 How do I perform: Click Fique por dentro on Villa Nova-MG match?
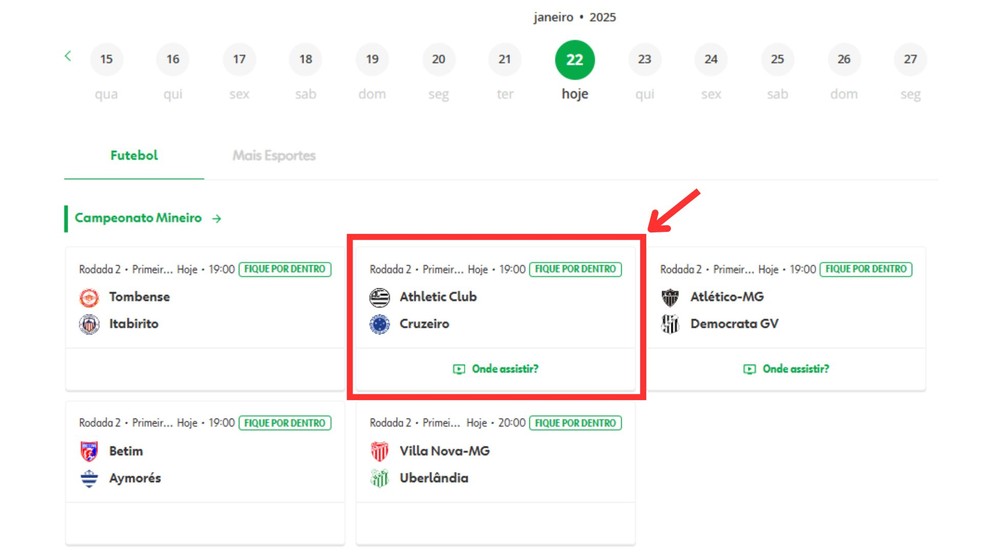pyautogui.click(x=575, y=423)
